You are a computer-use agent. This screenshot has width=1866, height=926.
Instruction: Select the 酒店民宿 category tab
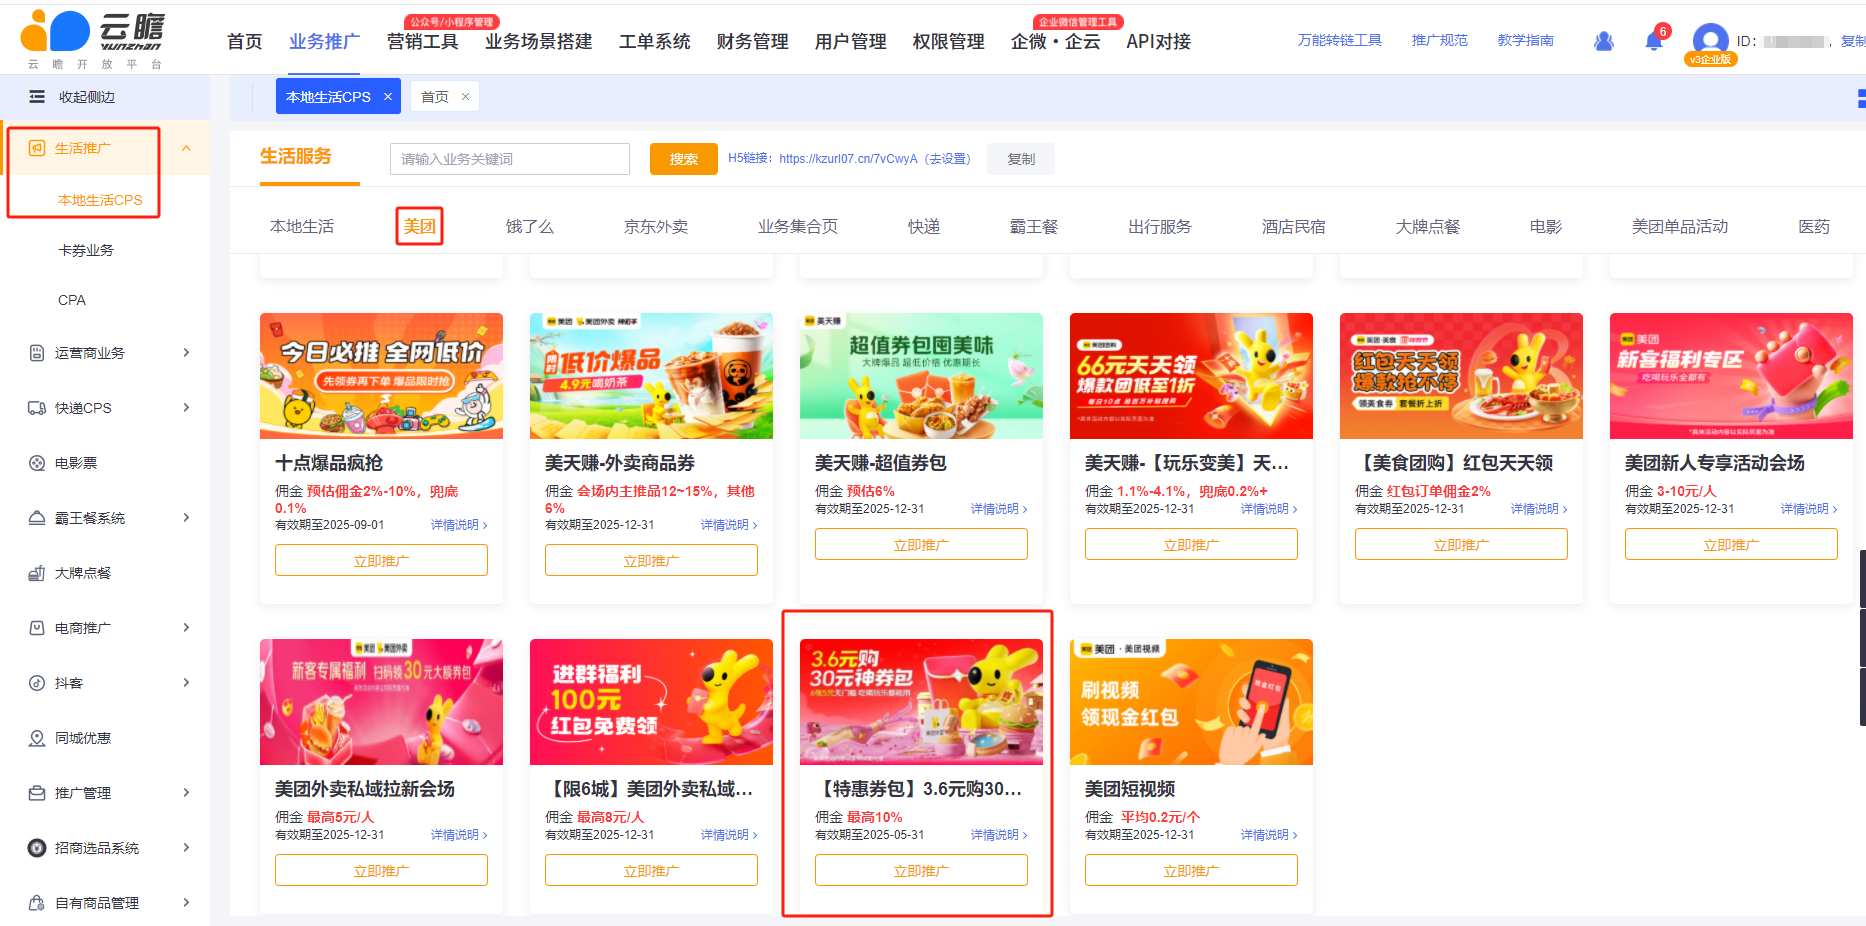[x=1293, y=227]
